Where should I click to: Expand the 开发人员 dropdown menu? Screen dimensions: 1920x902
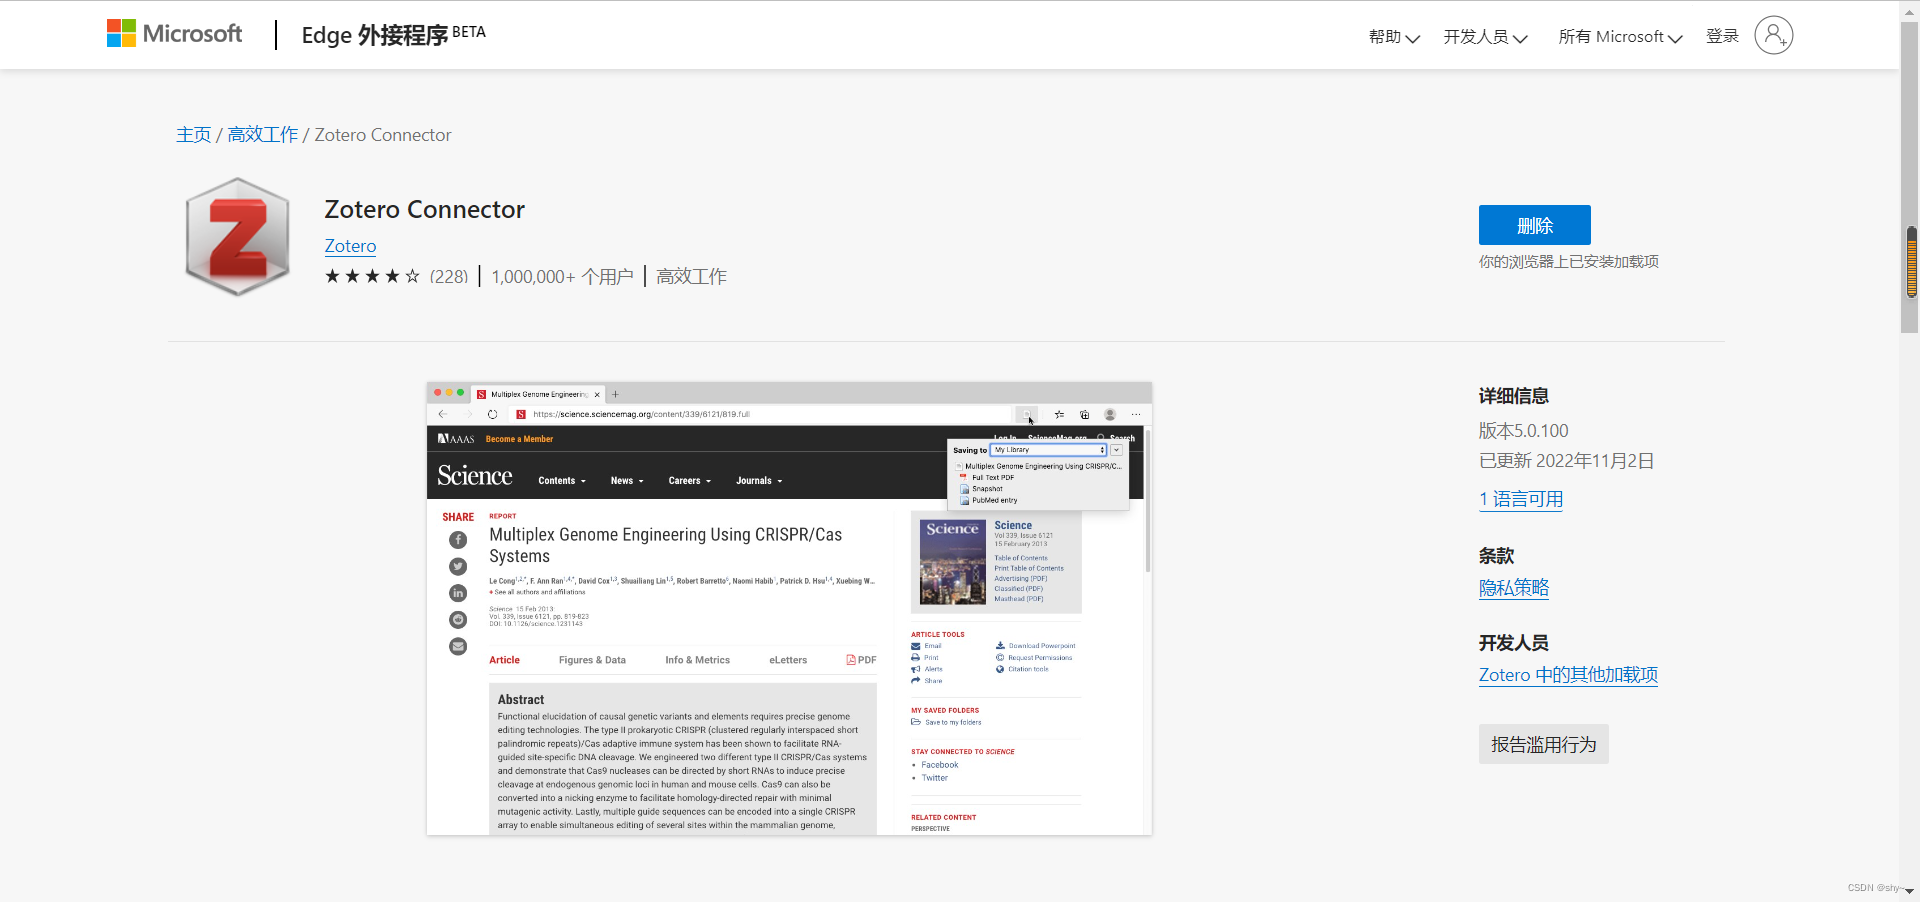(x=1485, y=37)
